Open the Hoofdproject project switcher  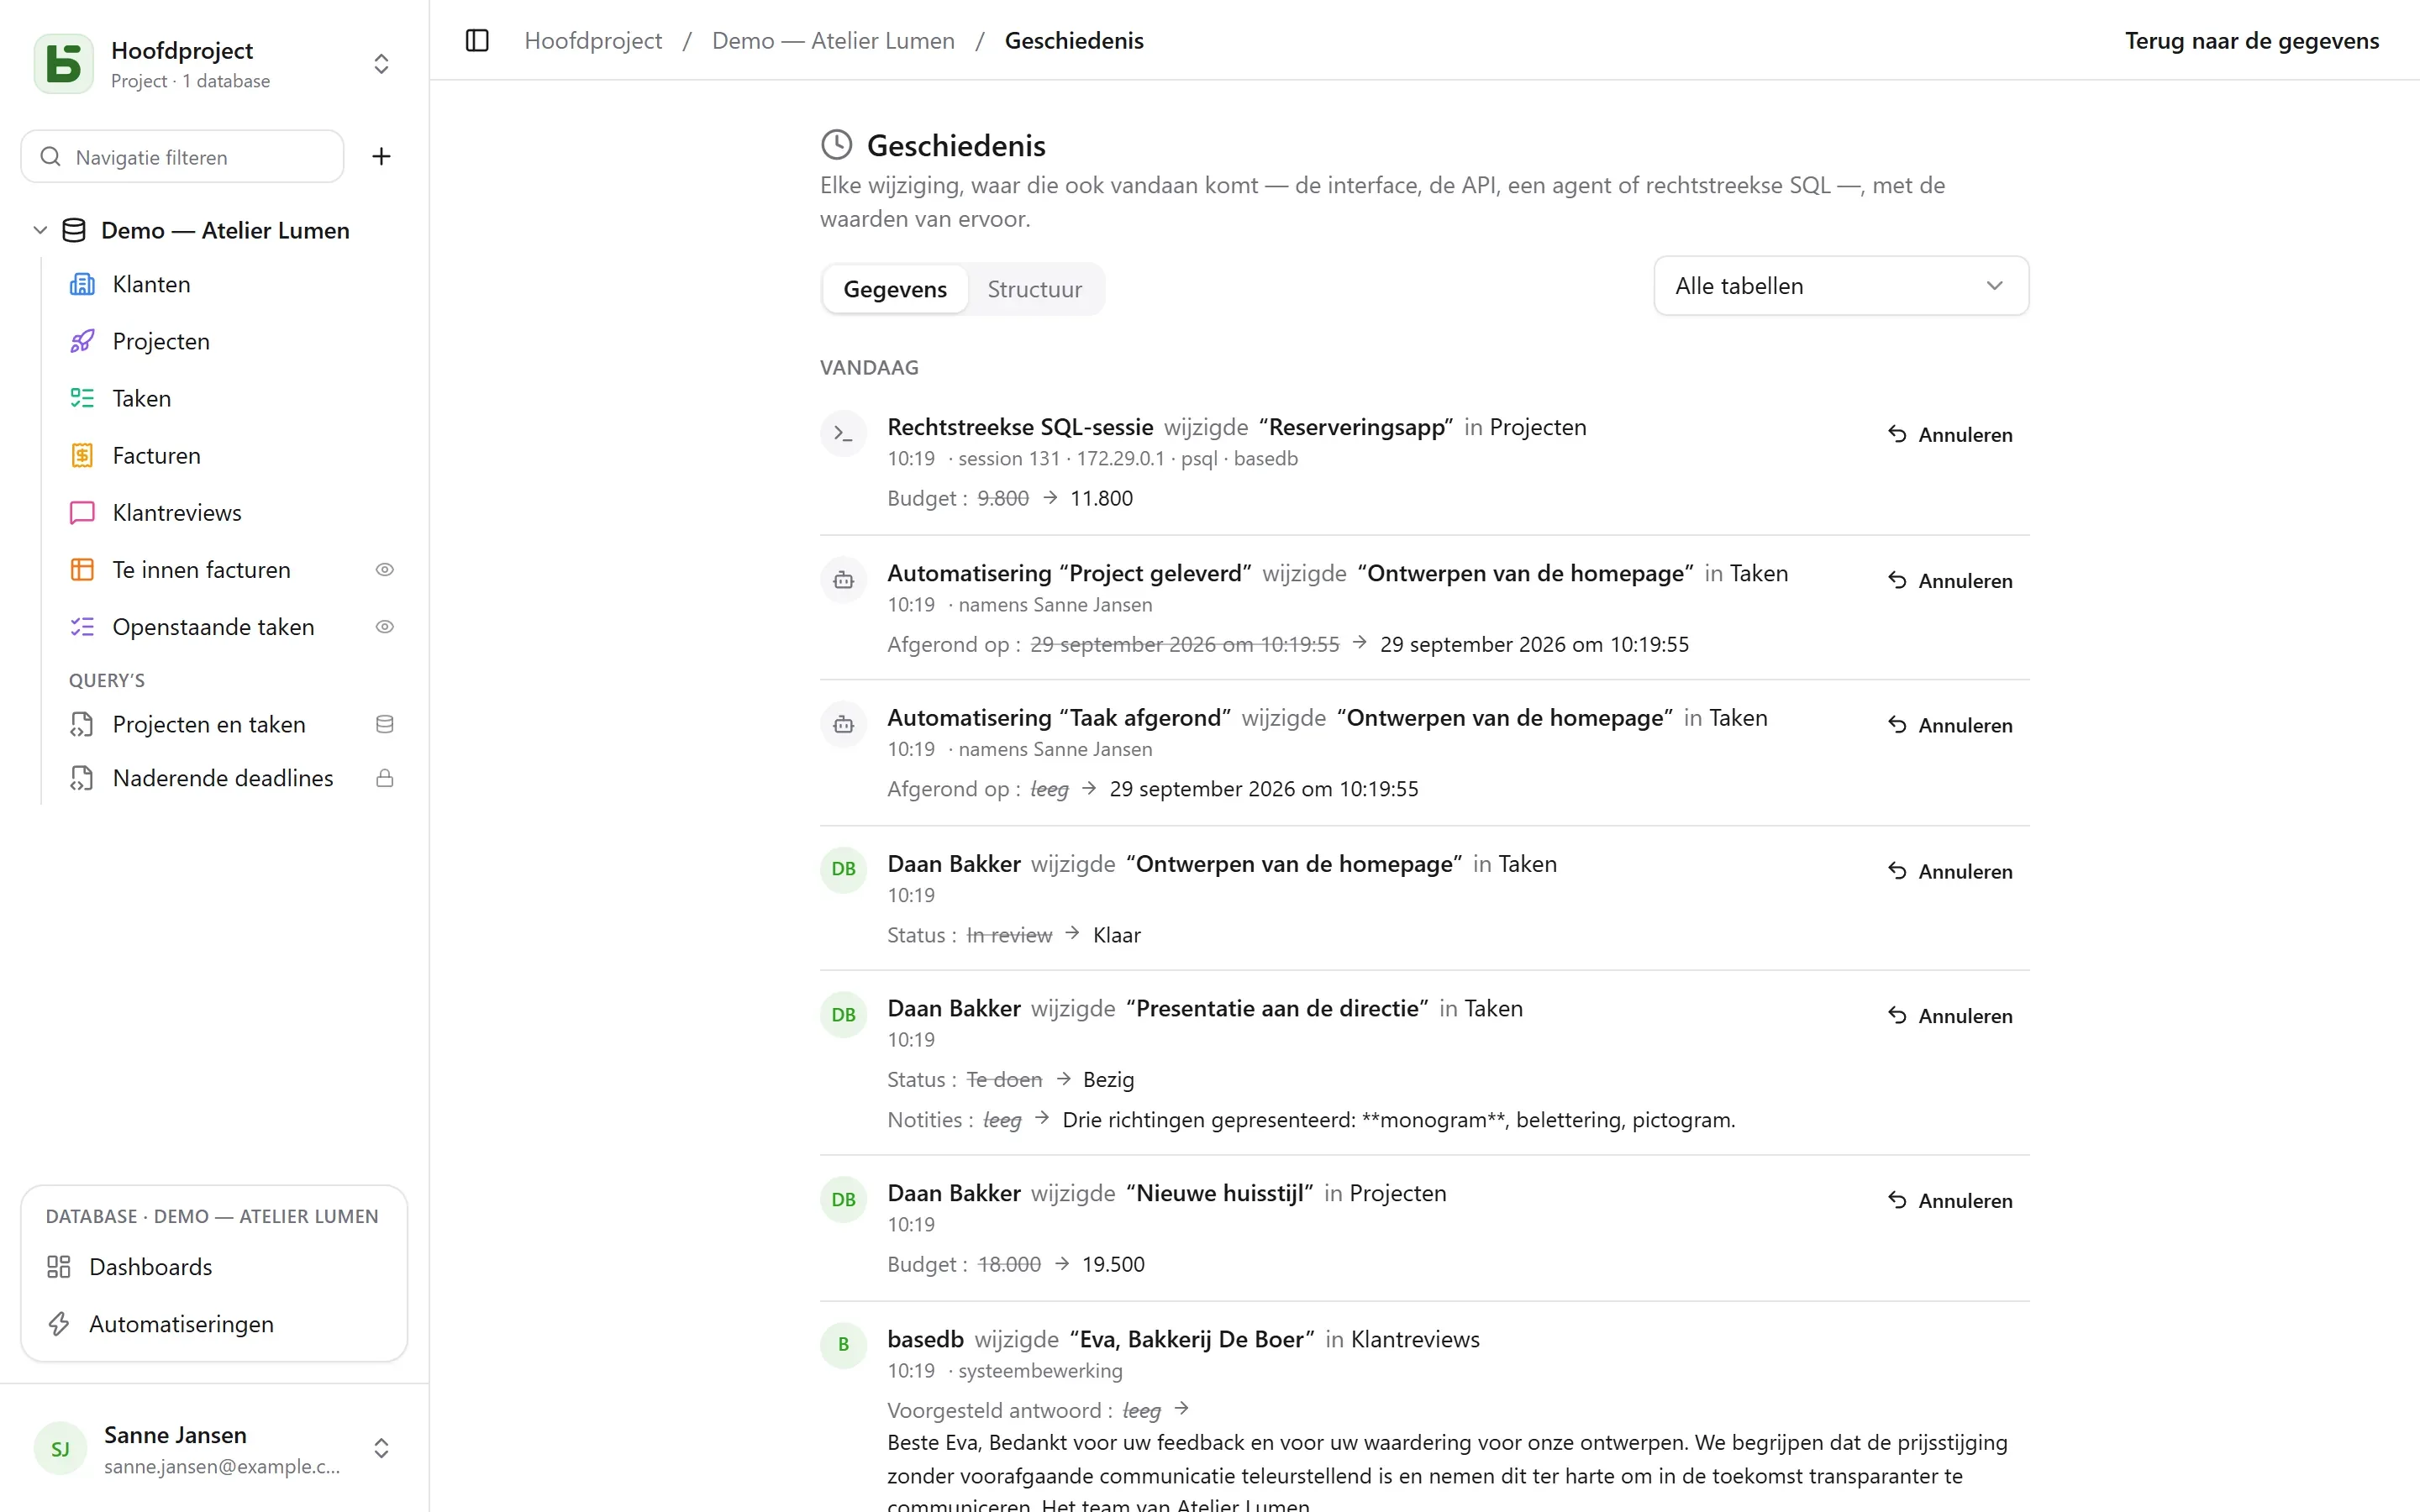(x=214, y=63)
